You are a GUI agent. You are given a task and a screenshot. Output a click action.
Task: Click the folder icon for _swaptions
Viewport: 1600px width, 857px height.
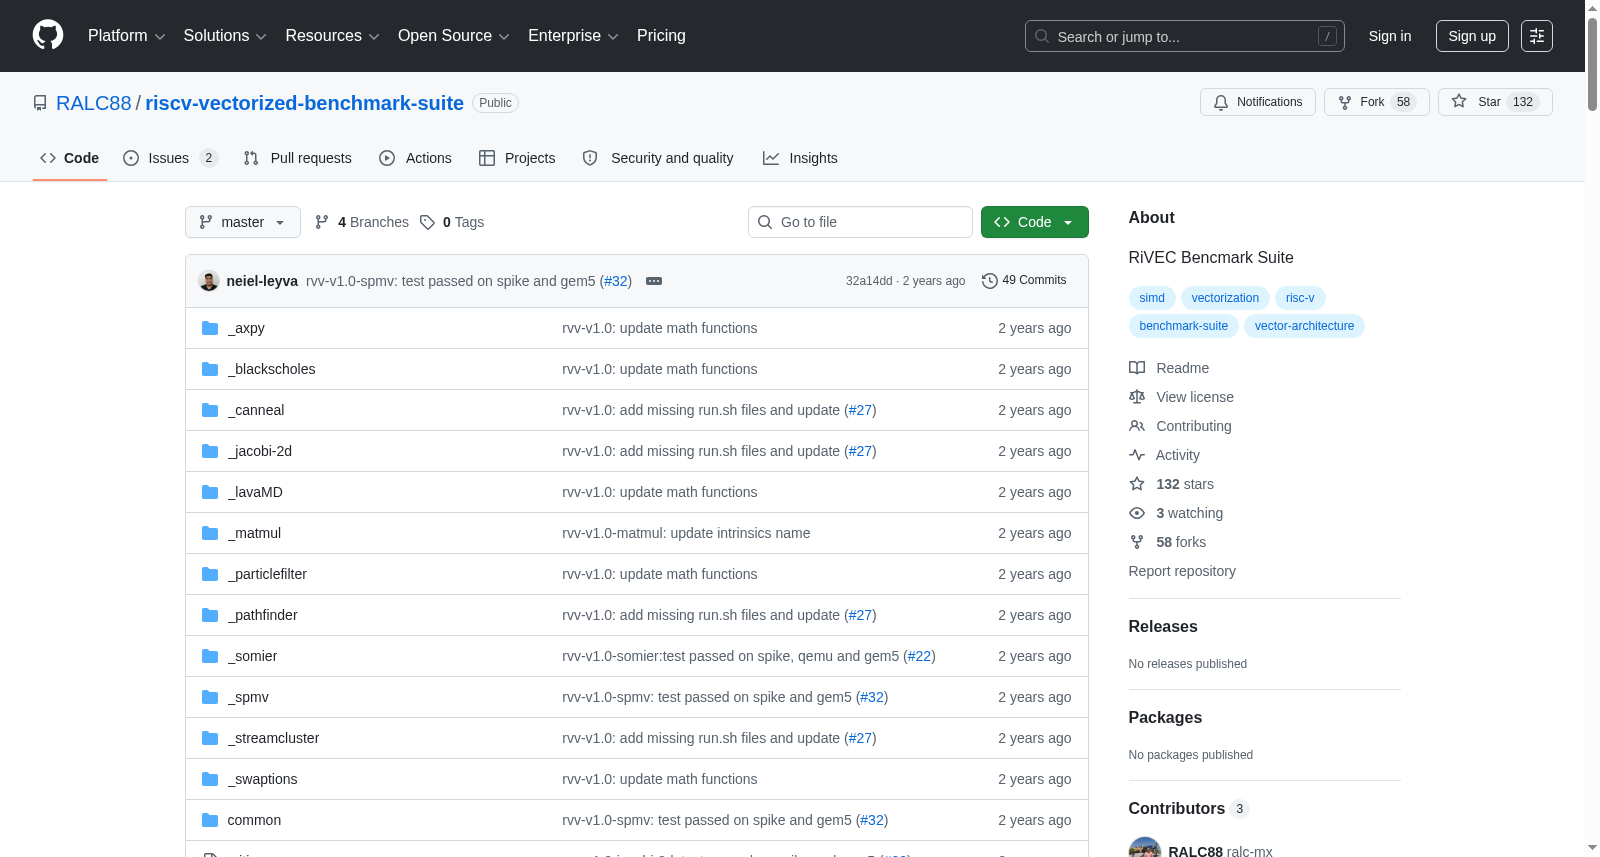pyautogui.click(x=210, y=779)
